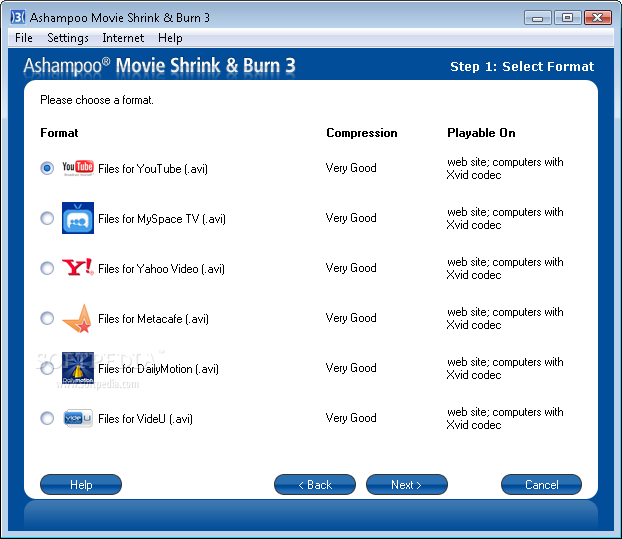Click the Yahoo Video Y! icon
The image size is (622, 539).
(78, 267)
